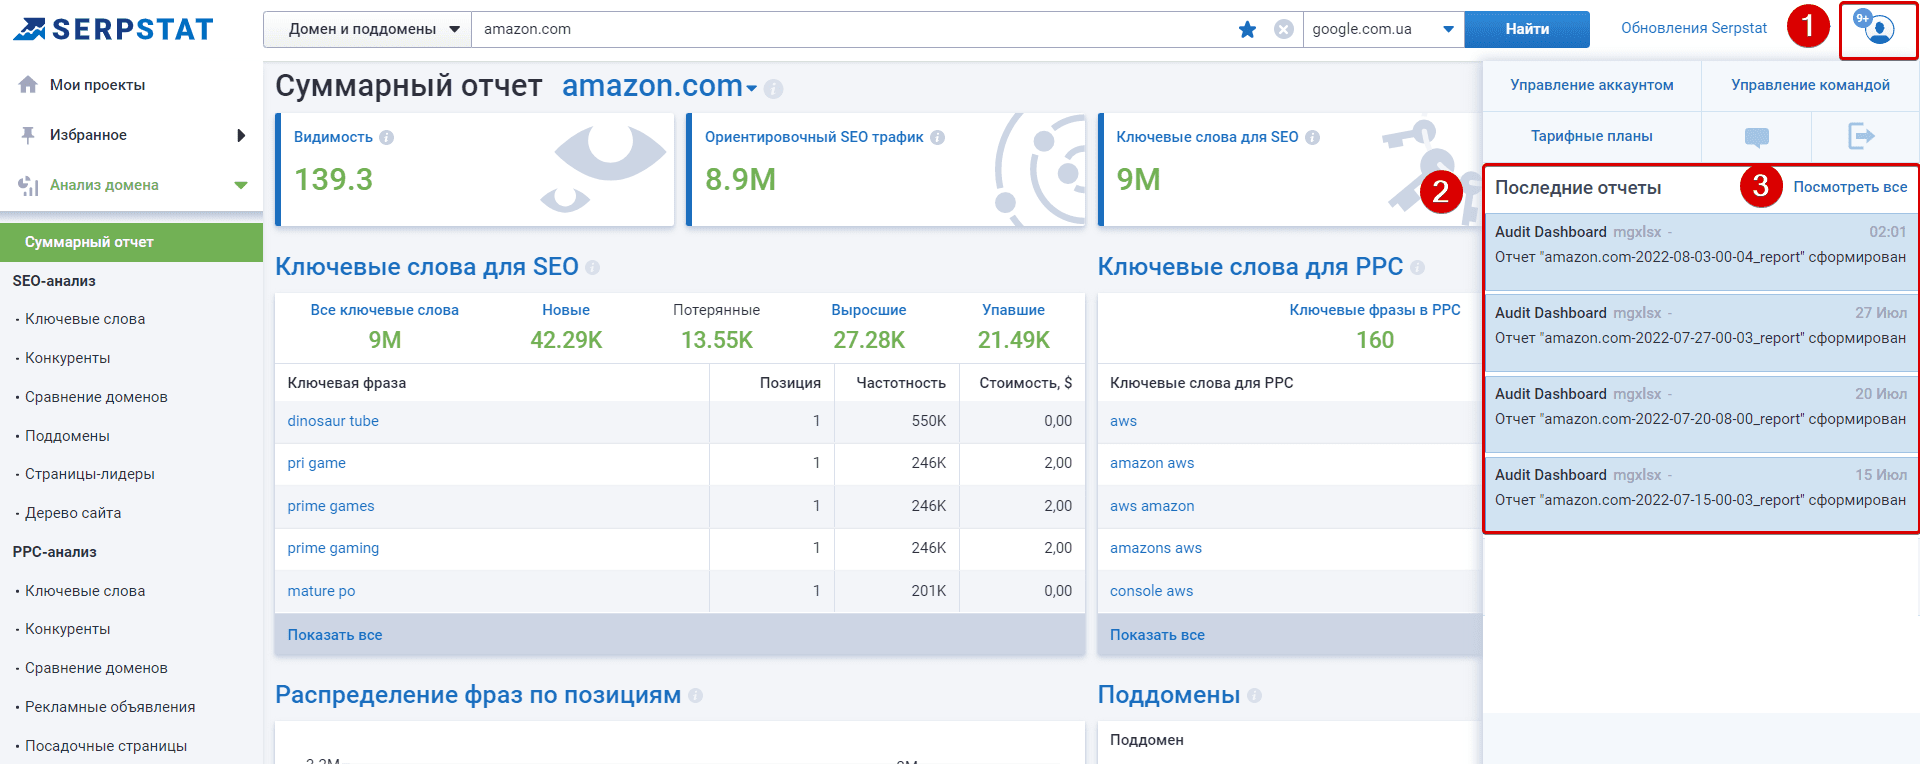This screenshot has height=764, width=1920.
Task: Click the Serpstat logo
Action: [113, 29]
